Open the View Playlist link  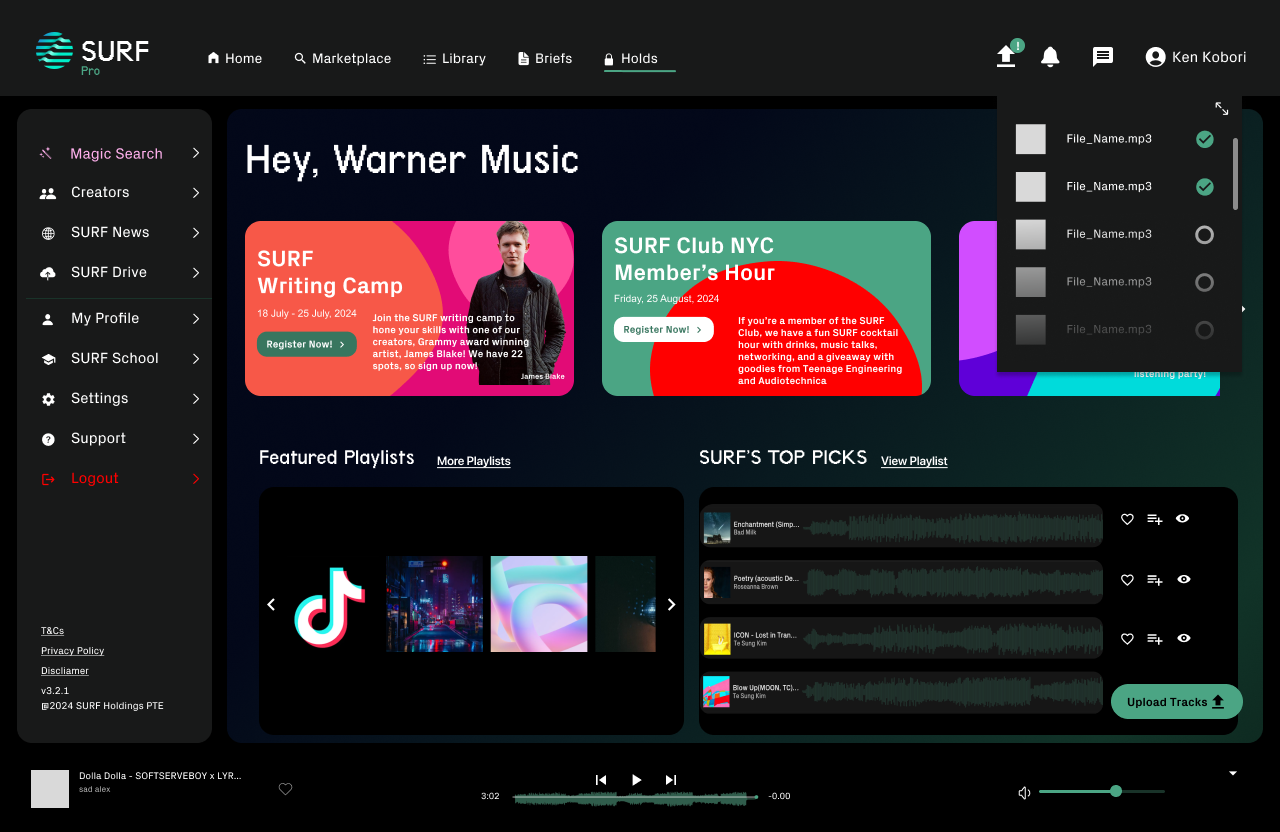tap(914, 462)
